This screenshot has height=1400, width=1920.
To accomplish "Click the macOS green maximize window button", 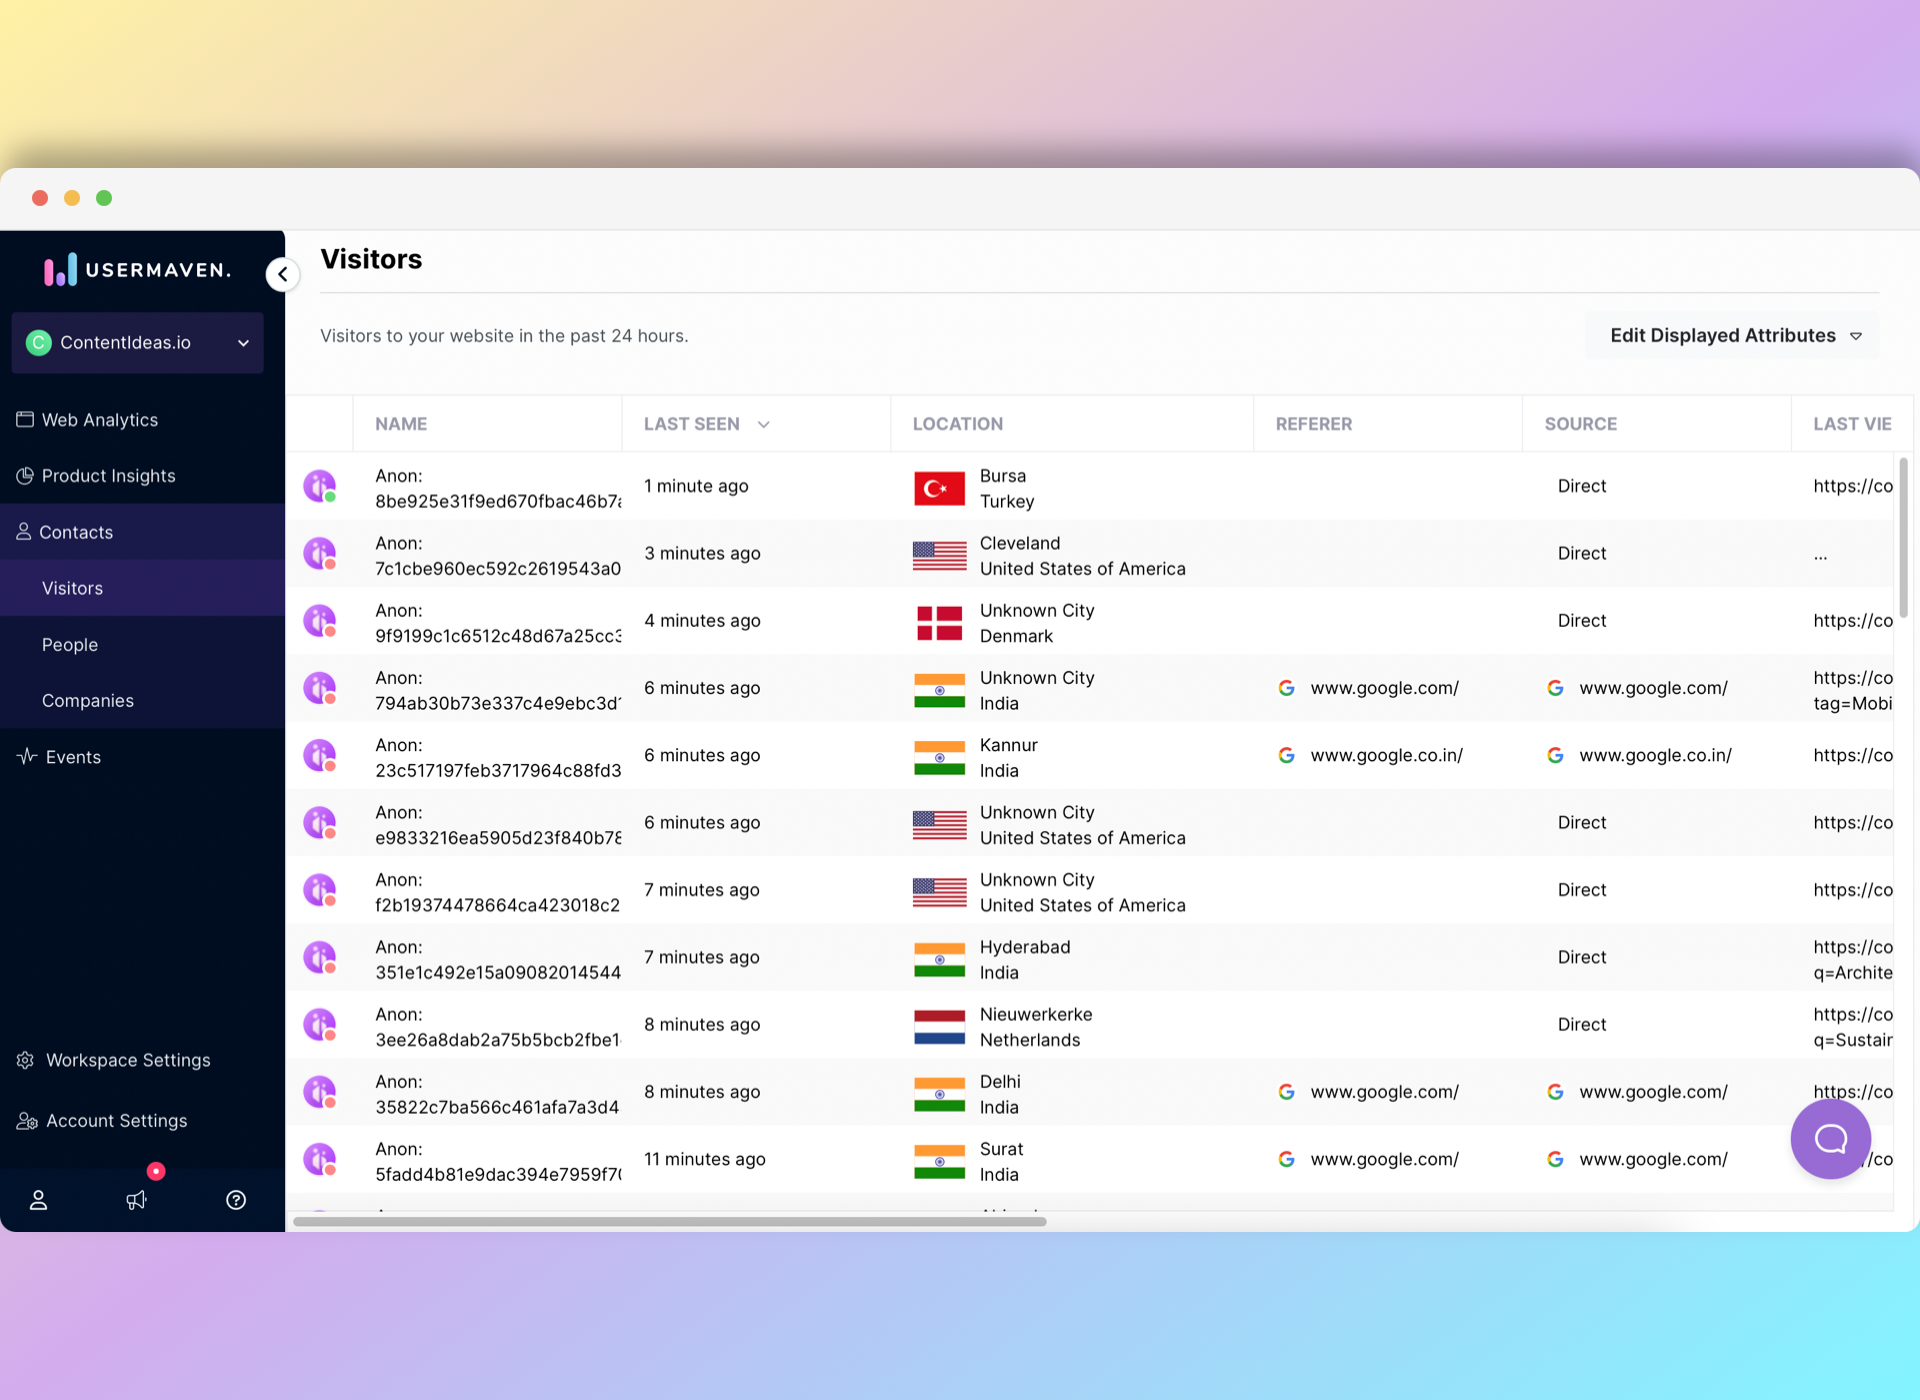I will [x=104, y=198].
